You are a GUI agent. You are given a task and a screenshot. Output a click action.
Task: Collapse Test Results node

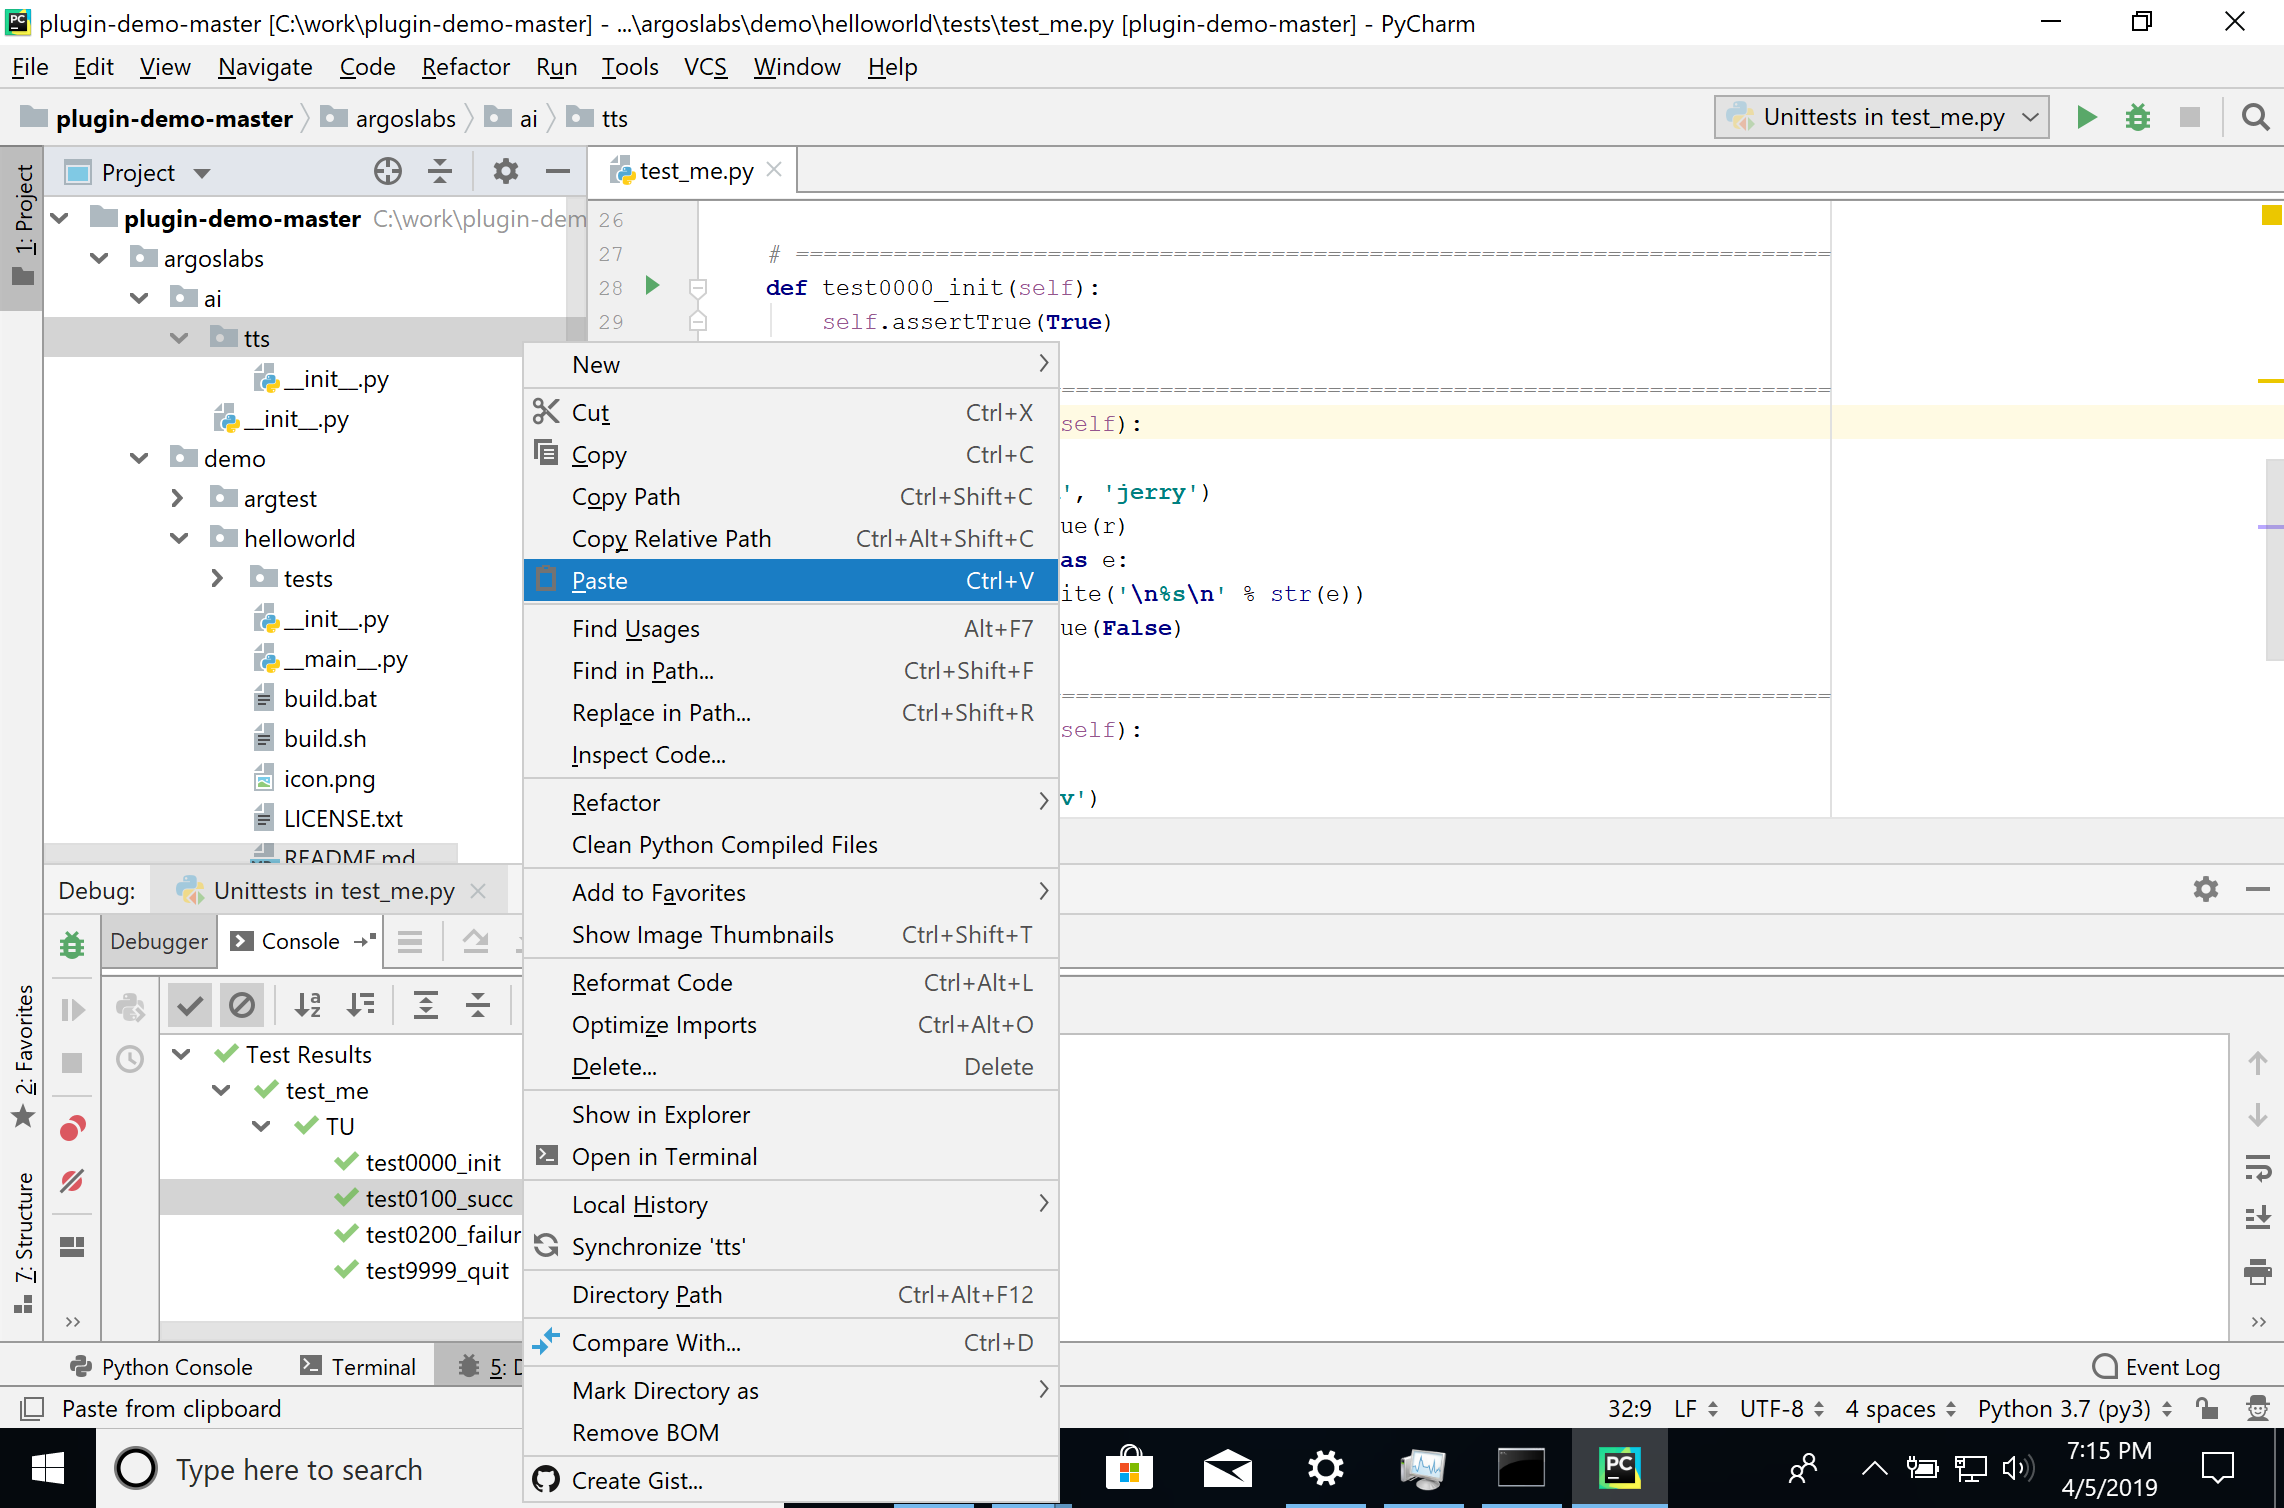(182, 1054)
